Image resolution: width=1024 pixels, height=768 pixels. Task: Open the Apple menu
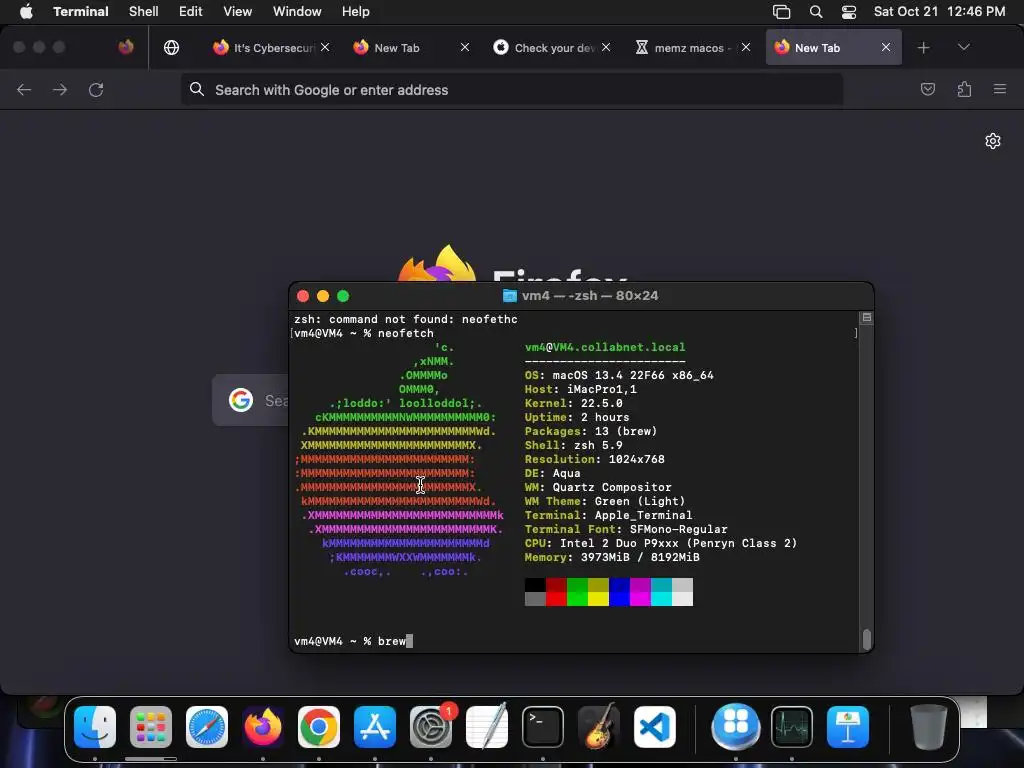[x=26, y=11]
